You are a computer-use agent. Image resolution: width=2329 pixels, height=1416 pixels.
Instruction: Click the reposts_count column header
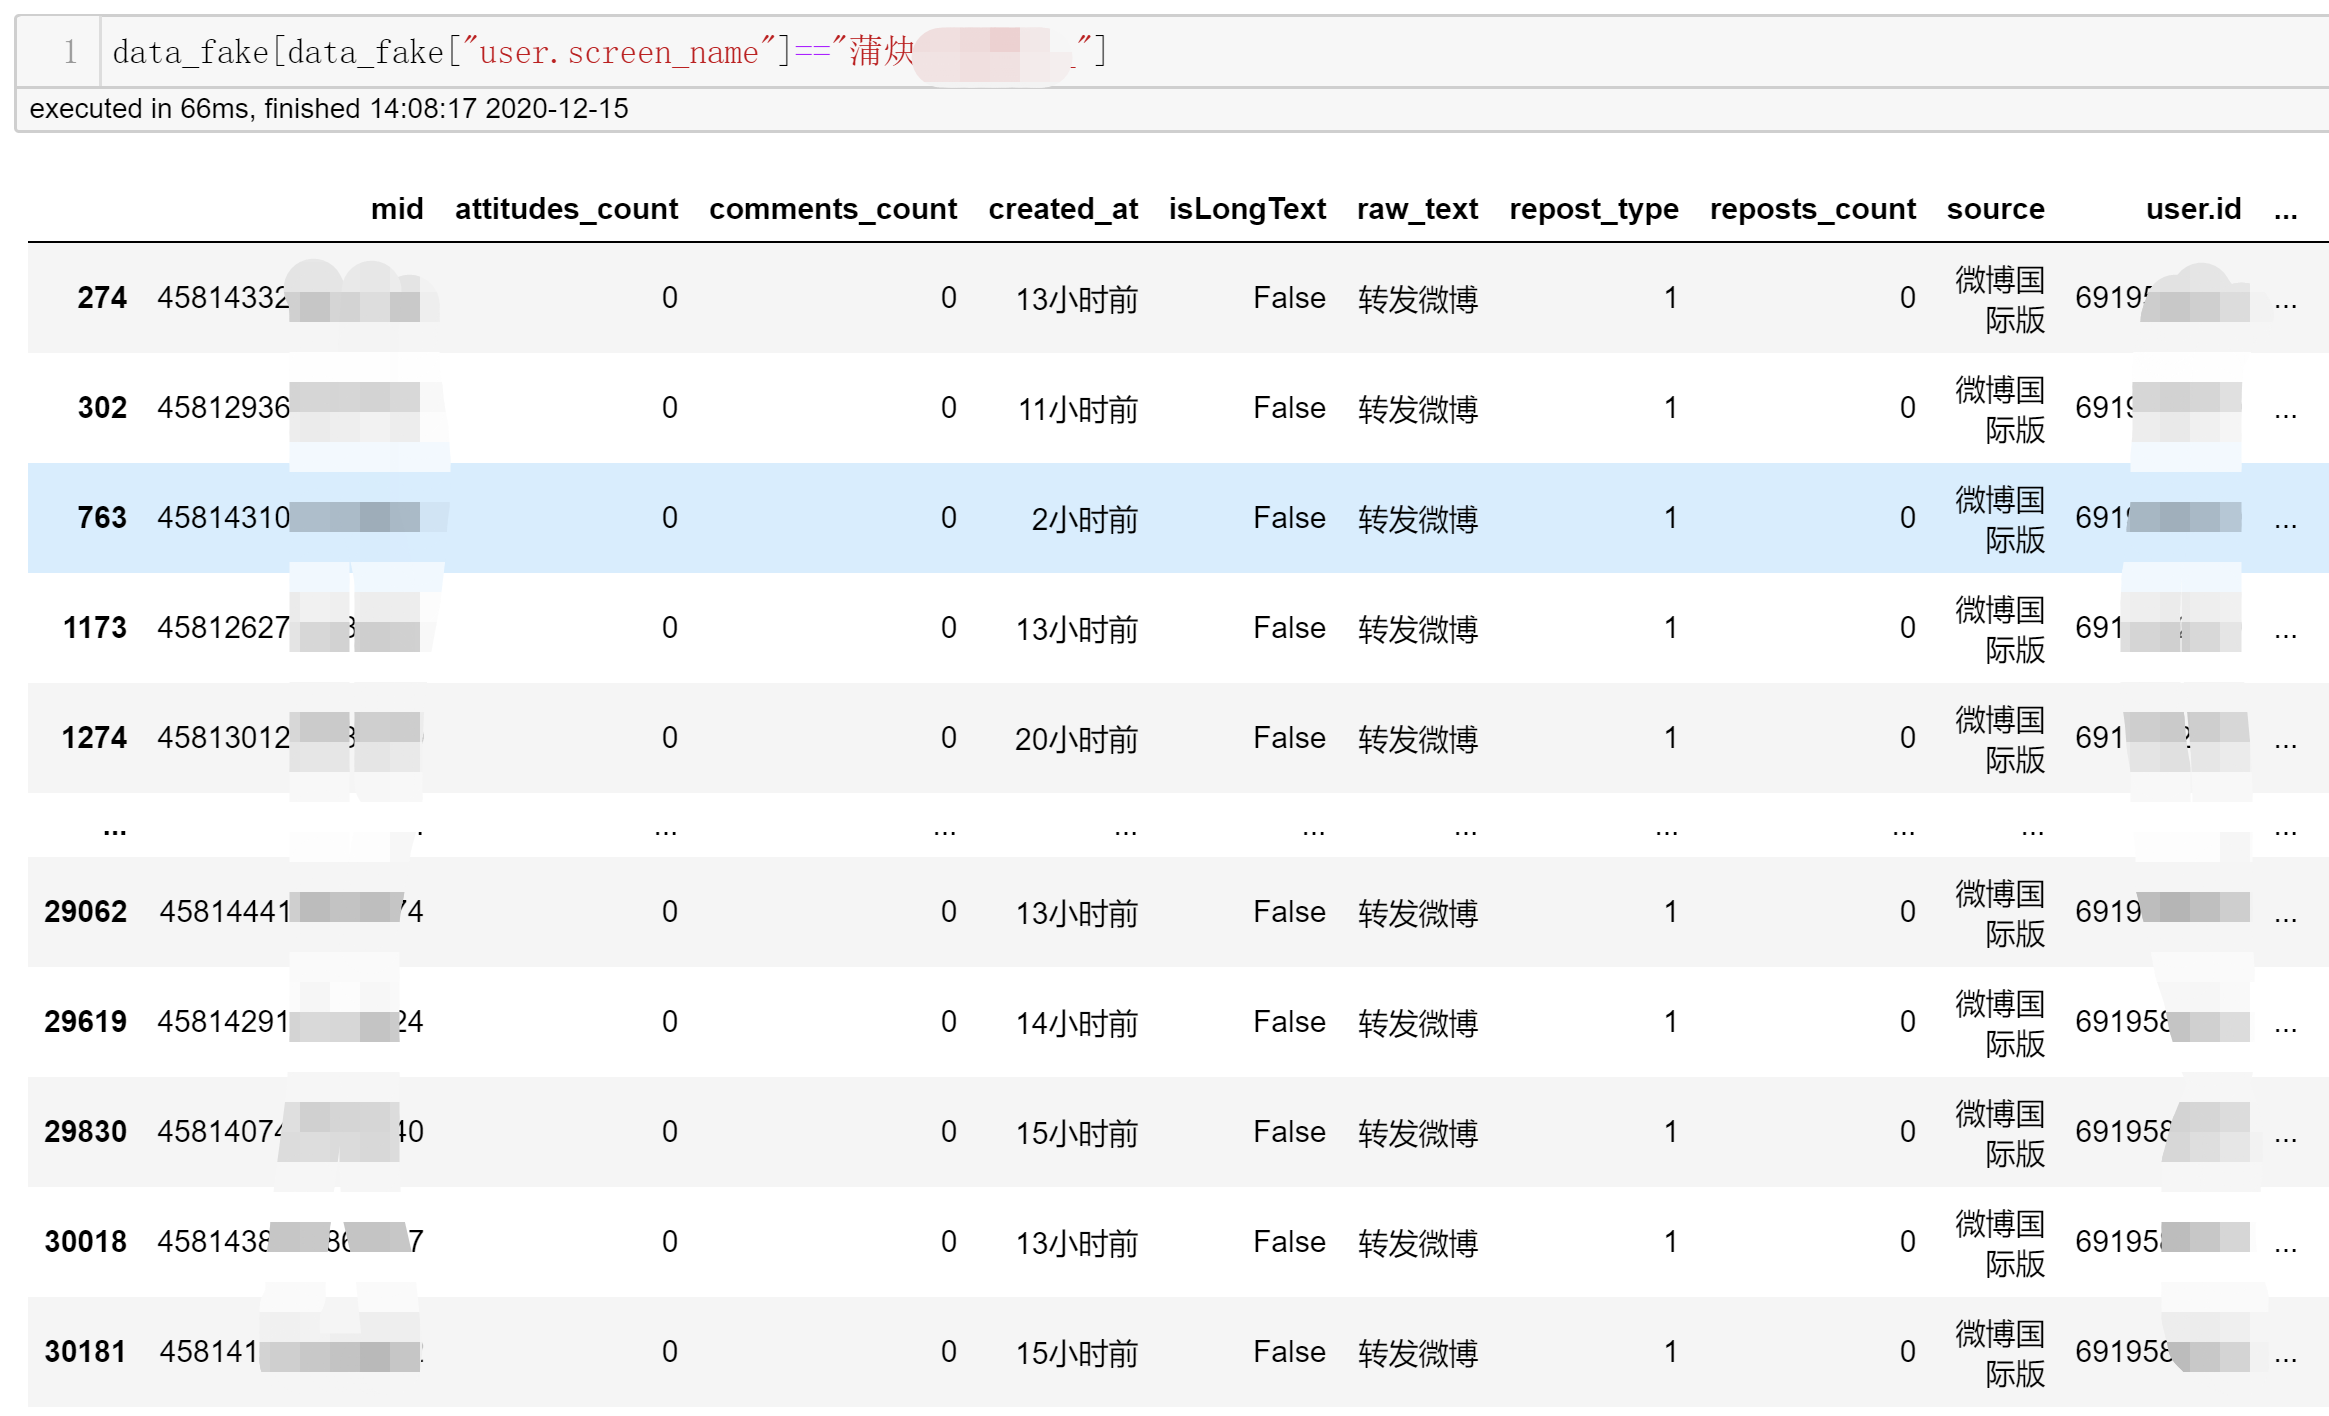pyautogui.click(x=1812, y=209)
